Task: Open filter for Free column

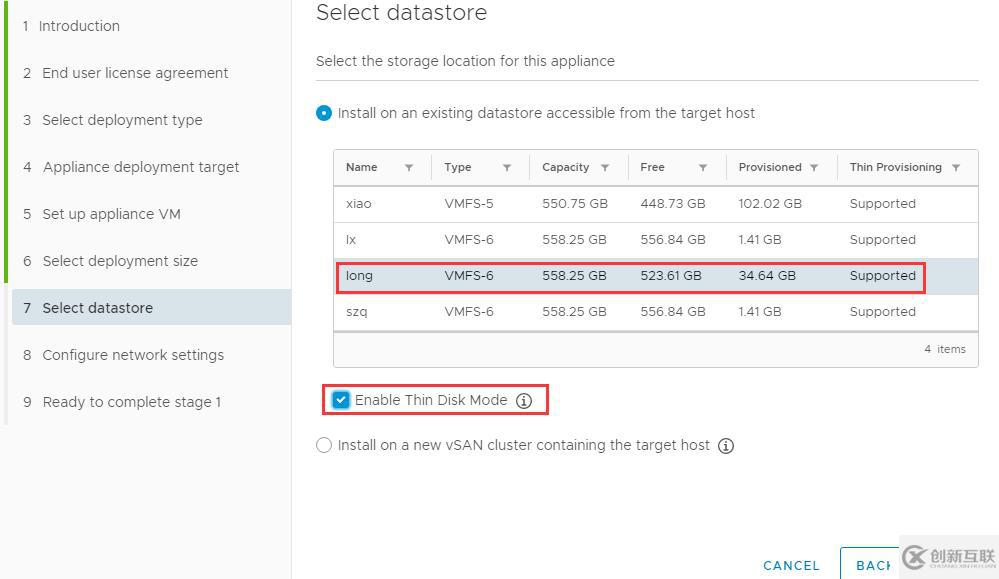Action: click(703, 168)
